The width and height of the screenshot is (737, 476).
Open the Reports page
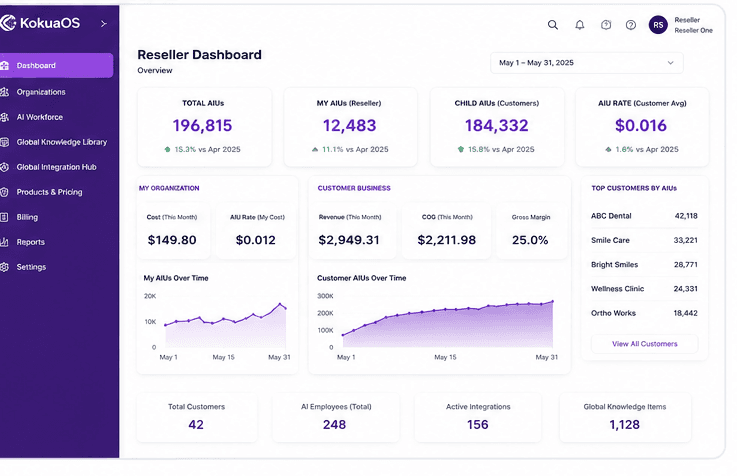tap(31, 242)
